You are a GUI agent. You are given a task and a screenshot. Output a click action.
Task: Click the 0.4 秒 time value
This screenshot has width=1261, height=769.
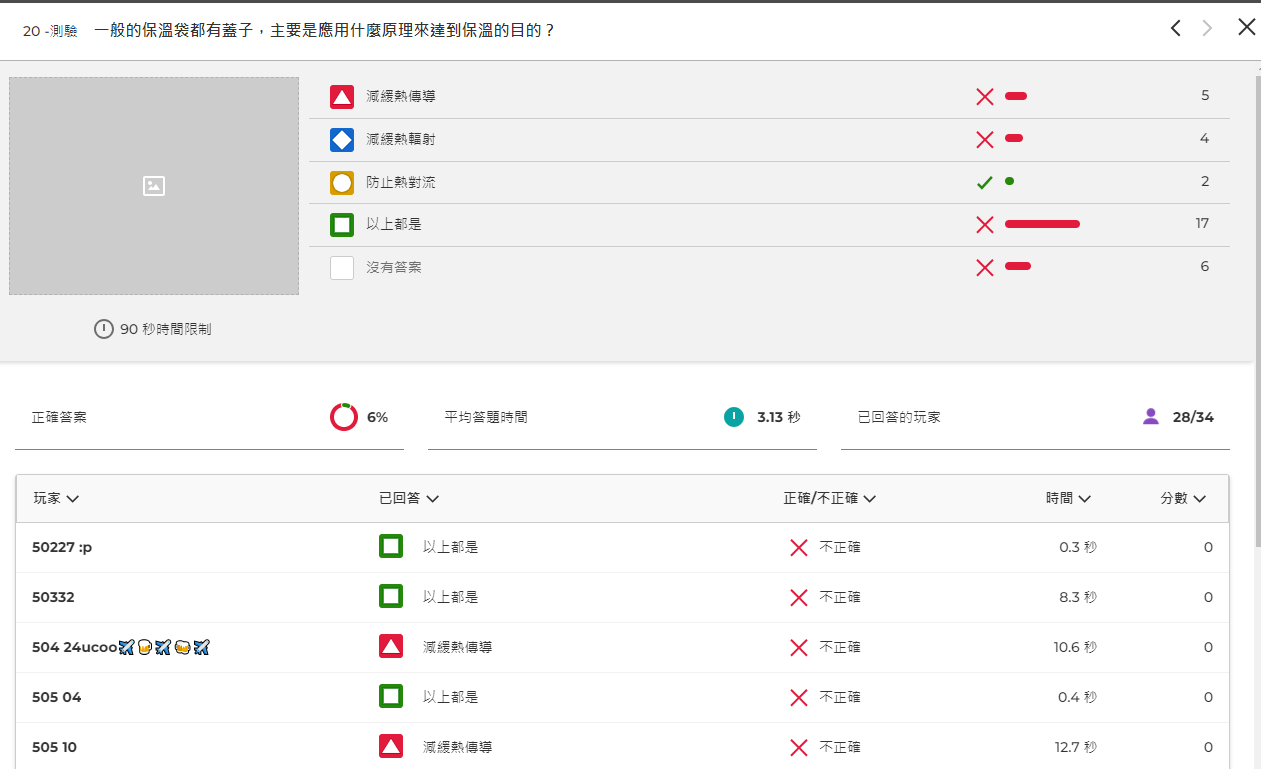click(1078, 697)
